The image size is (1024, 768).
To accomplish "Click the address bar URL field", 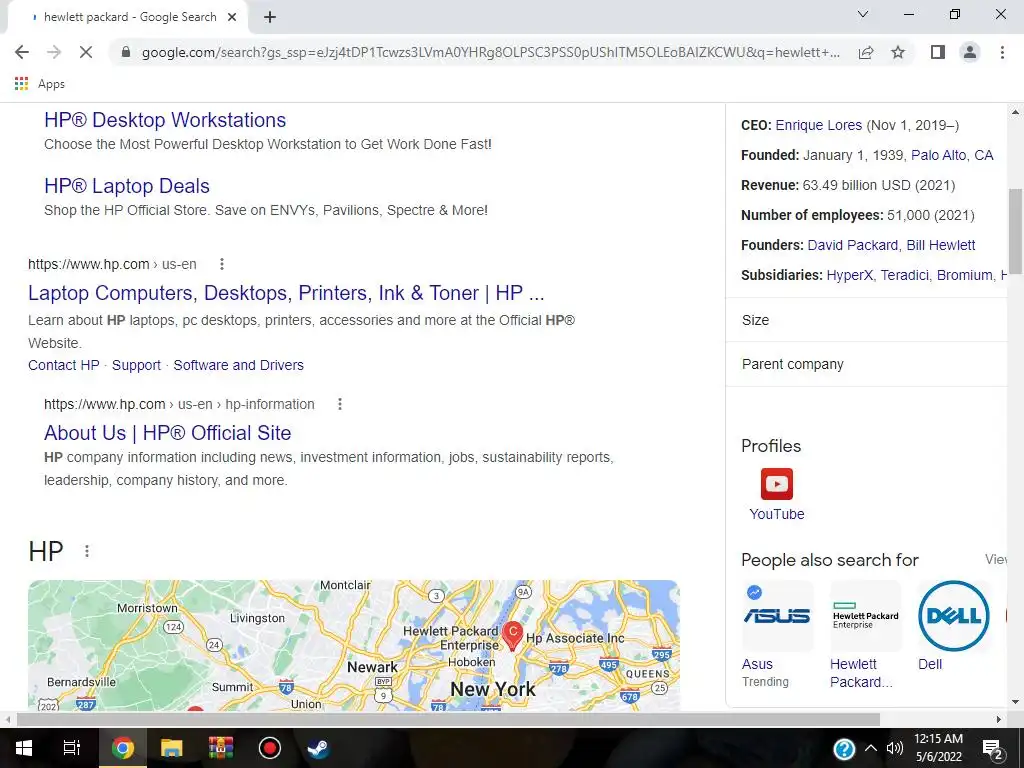I will (x=490, y=52).
